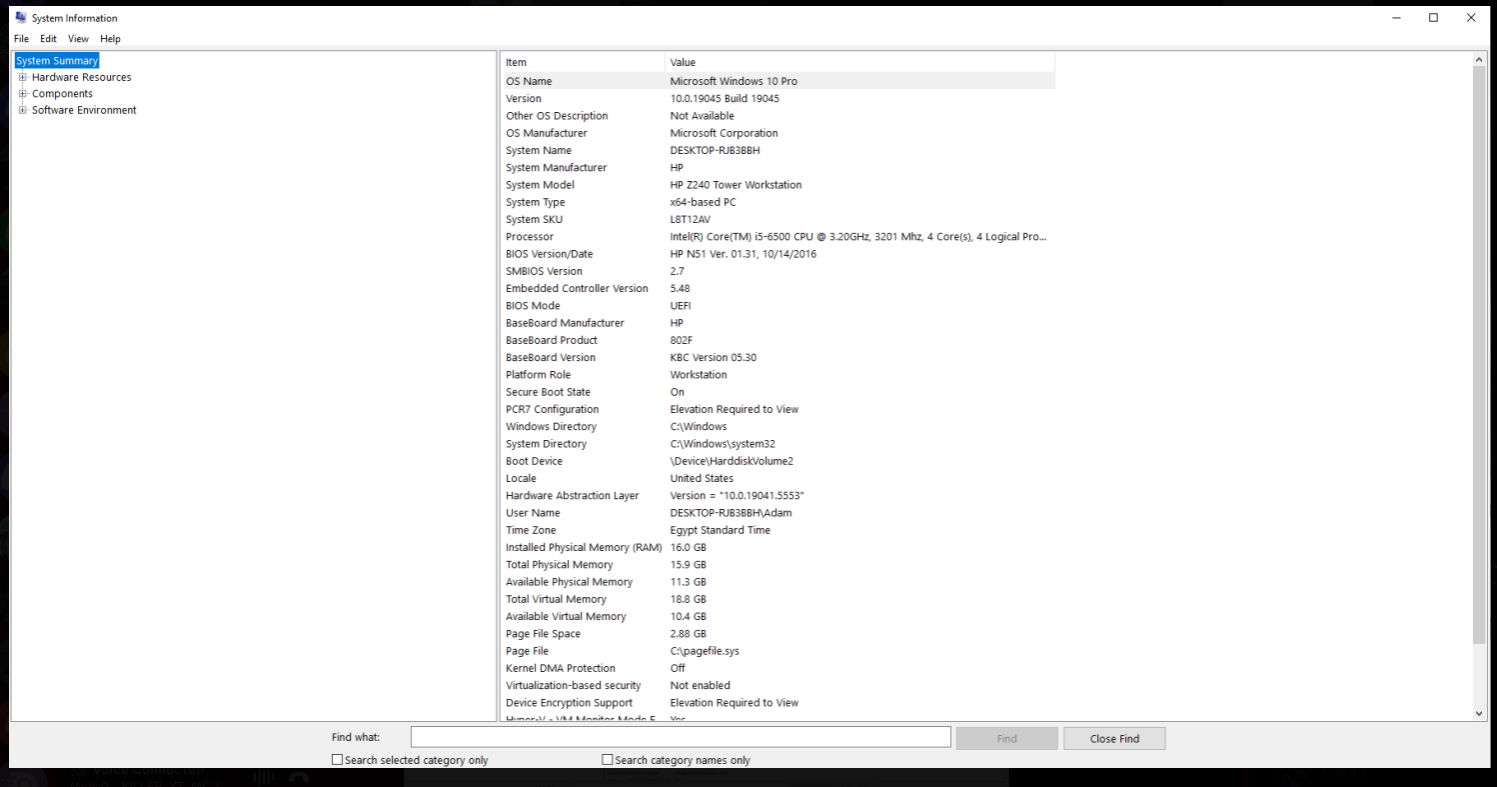Click the scroll up arrow of details list
Screen dimensions: 1497x787
(1480, 60)
